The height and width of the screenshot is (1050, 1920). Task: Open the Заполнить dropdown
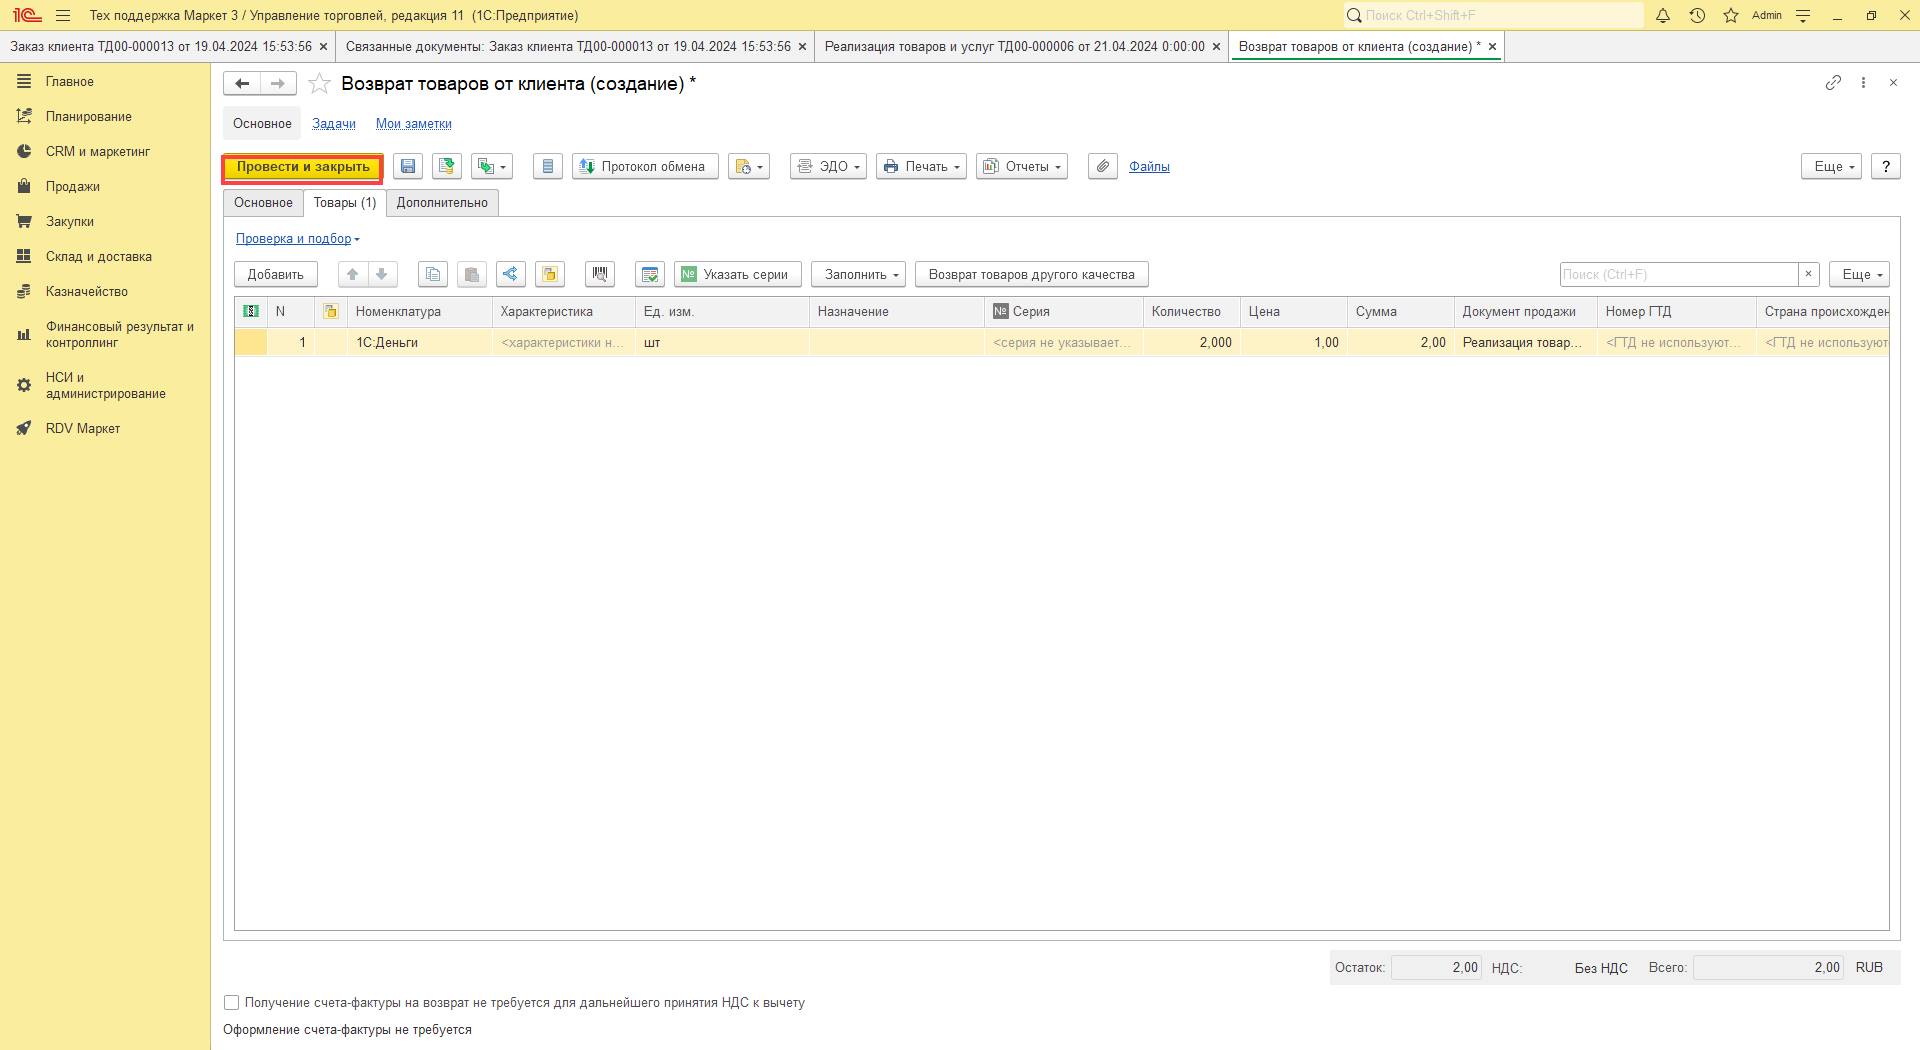858,275
